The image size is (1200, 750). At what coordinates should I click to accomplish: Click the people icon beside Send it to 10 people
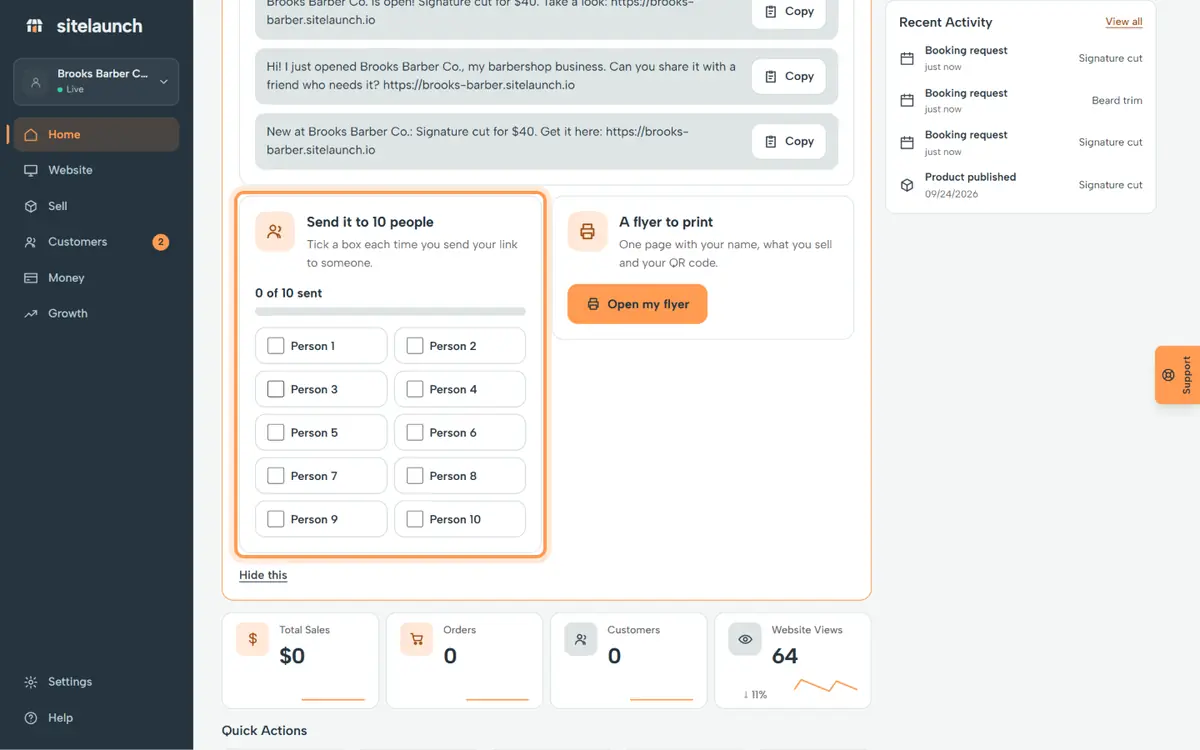click(275, 231)
